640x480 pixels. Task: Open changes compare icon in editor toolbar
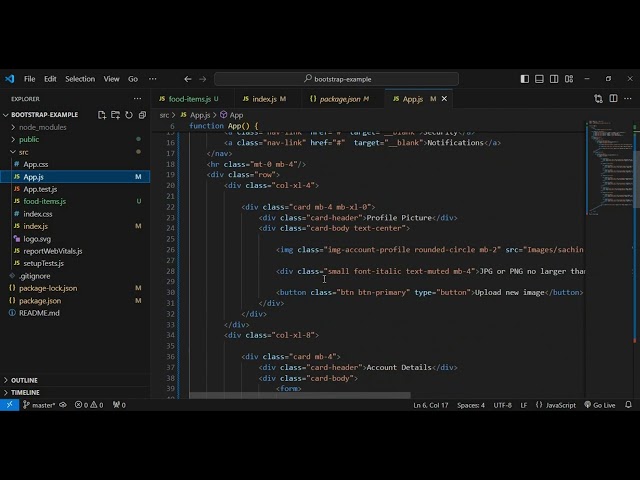tap(598, 99)
